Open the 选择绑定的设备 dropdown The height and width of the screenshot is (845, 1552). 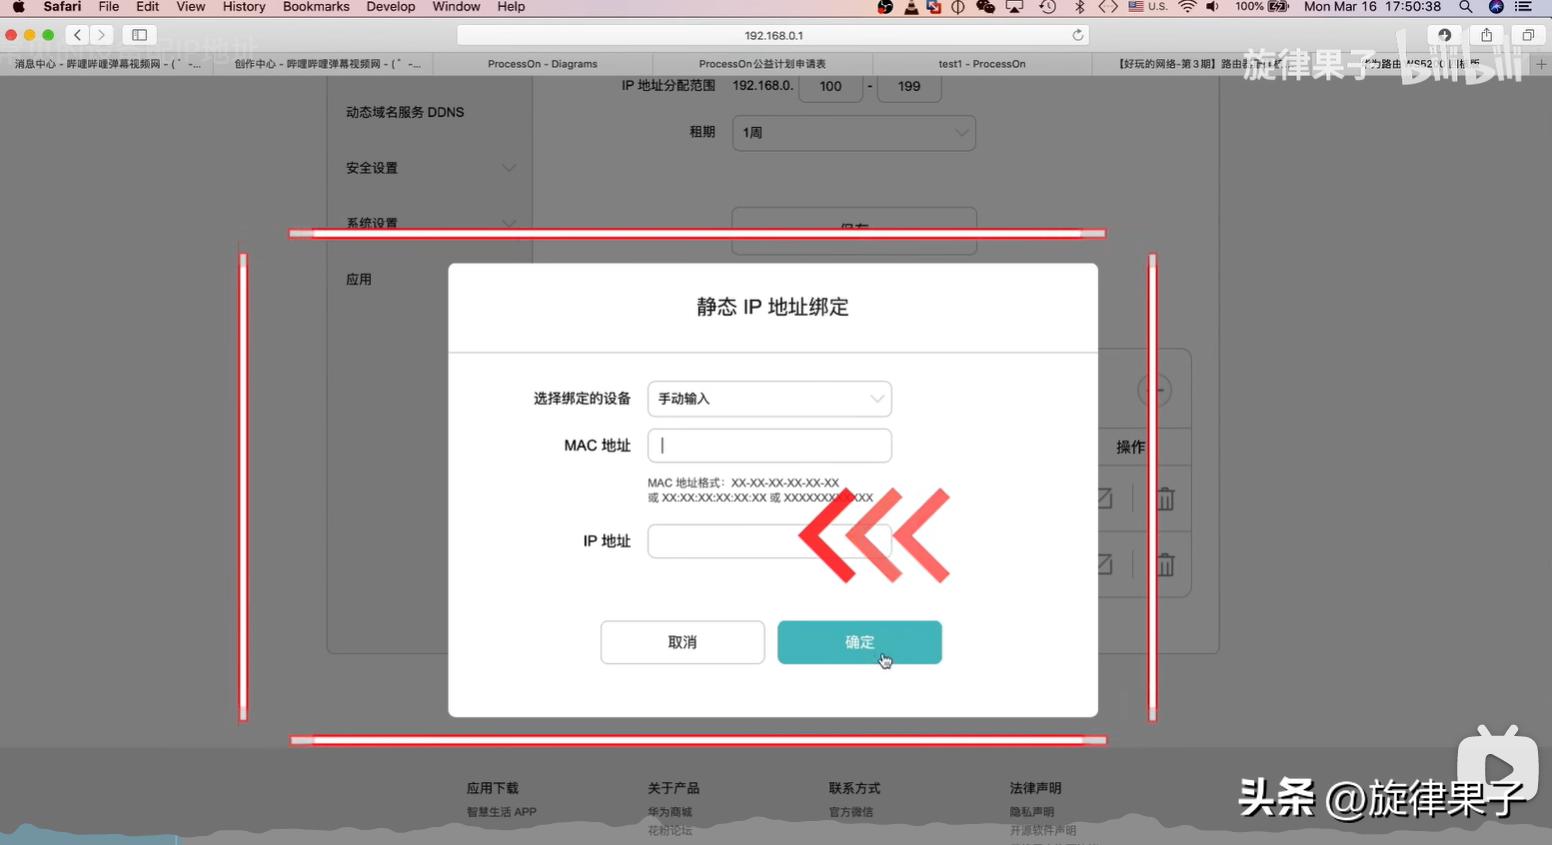point(769,398)
